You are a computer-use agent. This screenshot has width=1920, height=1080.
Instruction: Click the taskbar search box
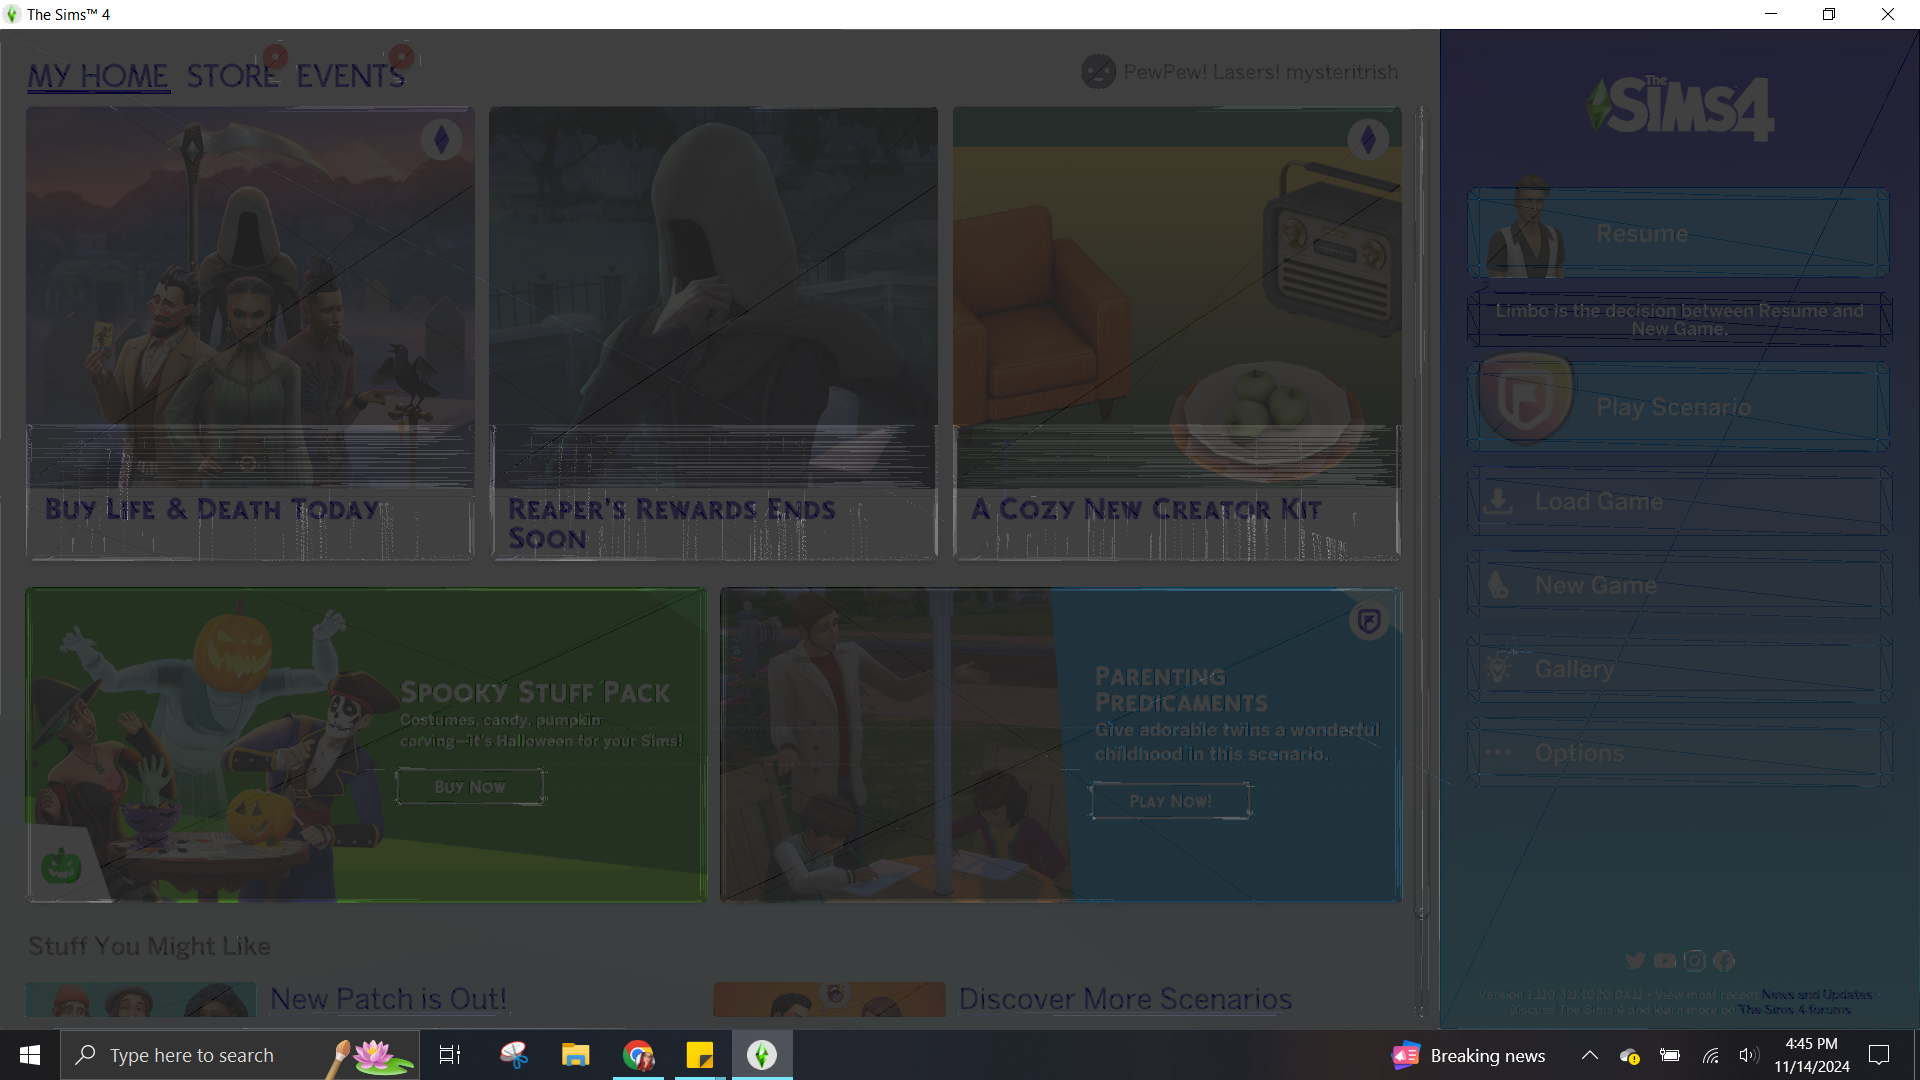[x=240, y=1055]
